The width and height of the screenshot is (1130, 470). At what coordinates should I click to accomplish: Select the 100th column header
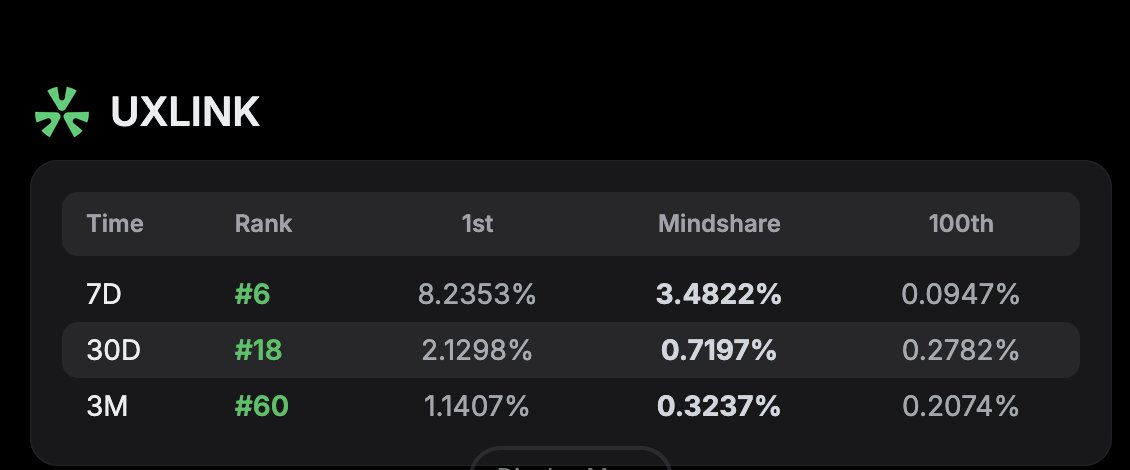coord(961,223)
